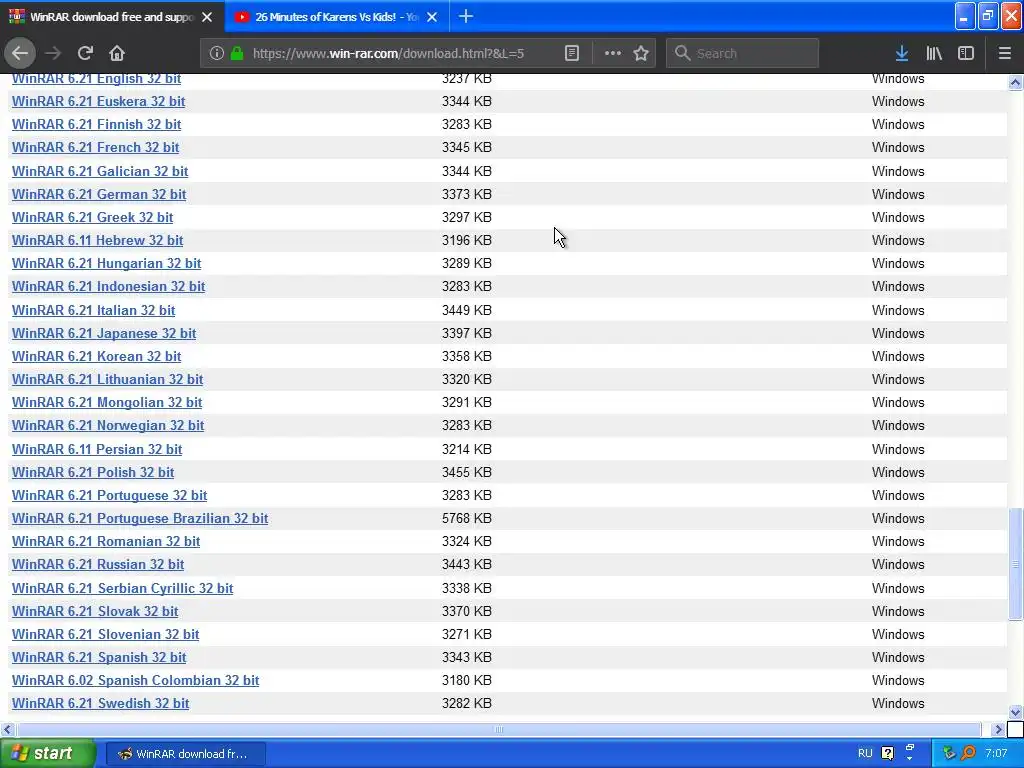Click WinRAR 6.21 Norwegian 32 bit

pos(108,425)
